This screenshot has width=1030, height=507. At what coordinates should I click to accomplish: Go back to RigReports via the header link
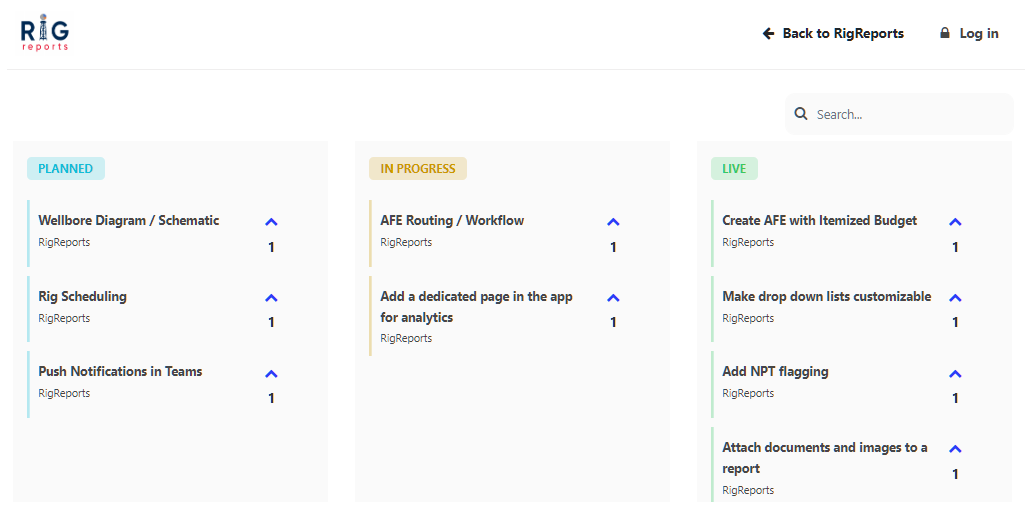(833, 33)
